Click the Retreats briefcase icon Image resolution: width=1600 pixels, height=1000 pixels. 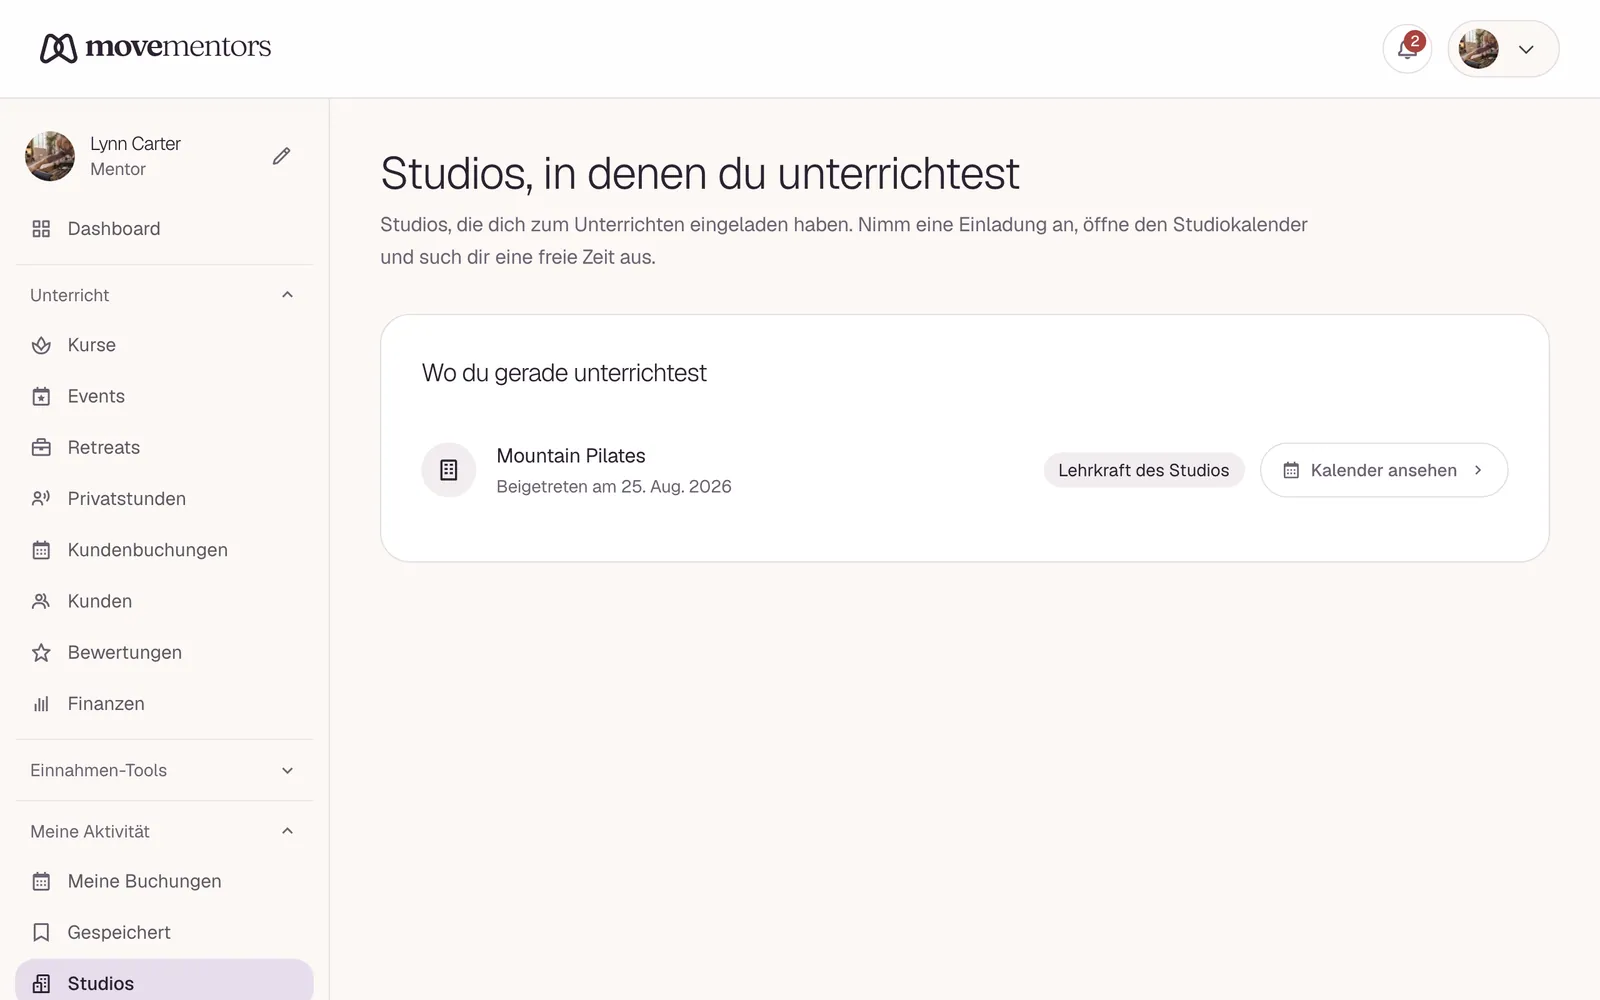(x=41, y=448)
